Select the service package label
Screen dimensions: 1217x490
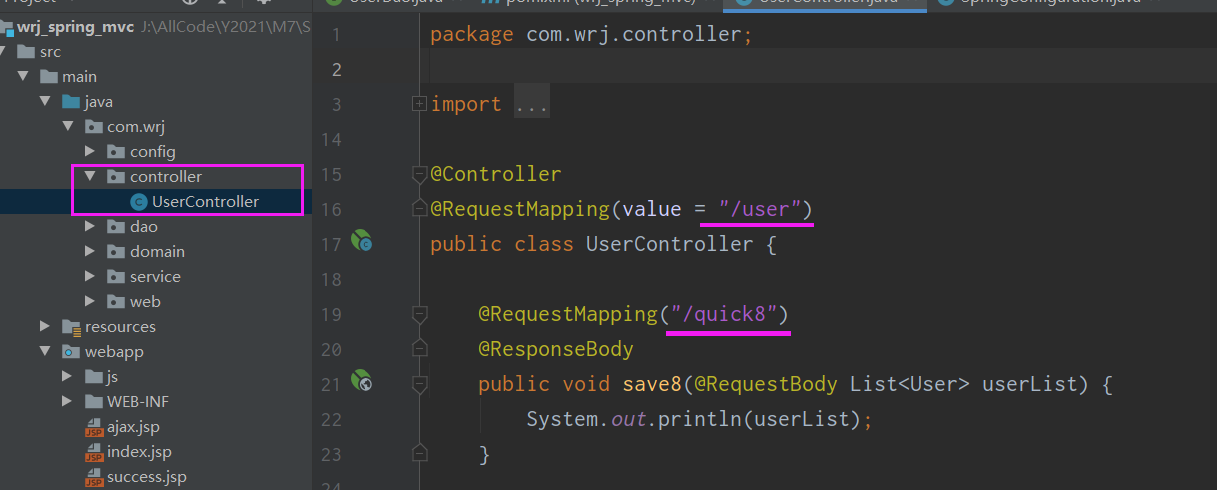pyautogui.click(x=155, y=277)
